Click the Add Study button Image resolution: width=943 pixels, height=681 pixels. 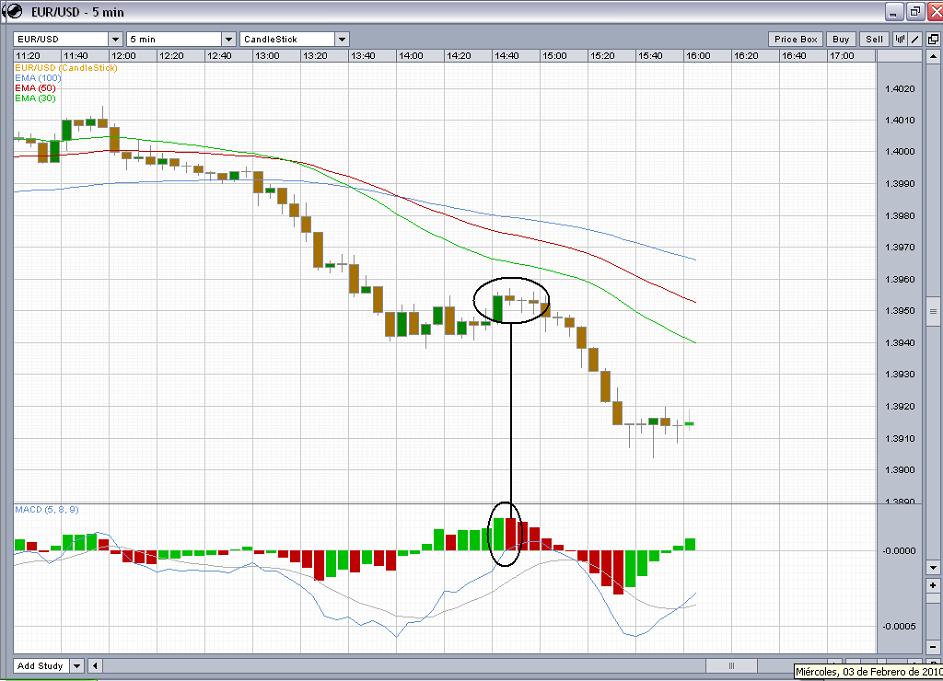tap(41, 666)
